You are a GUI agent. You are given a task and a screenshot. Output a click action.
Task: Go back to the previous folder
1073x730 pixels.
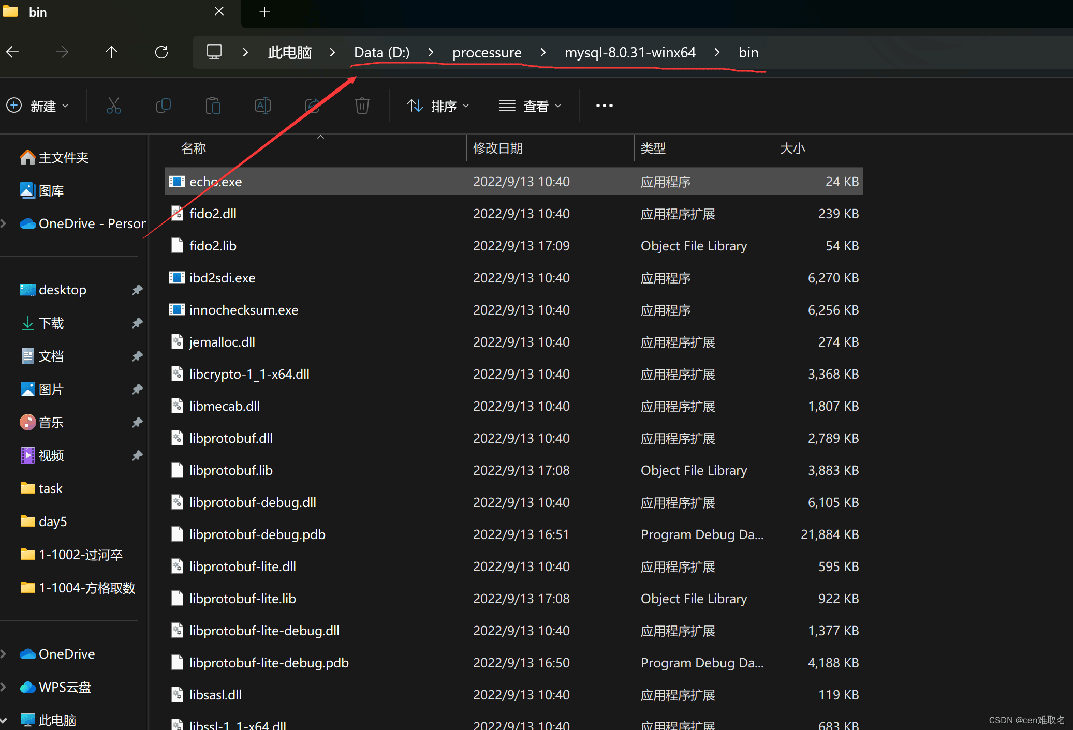(12, 52)
